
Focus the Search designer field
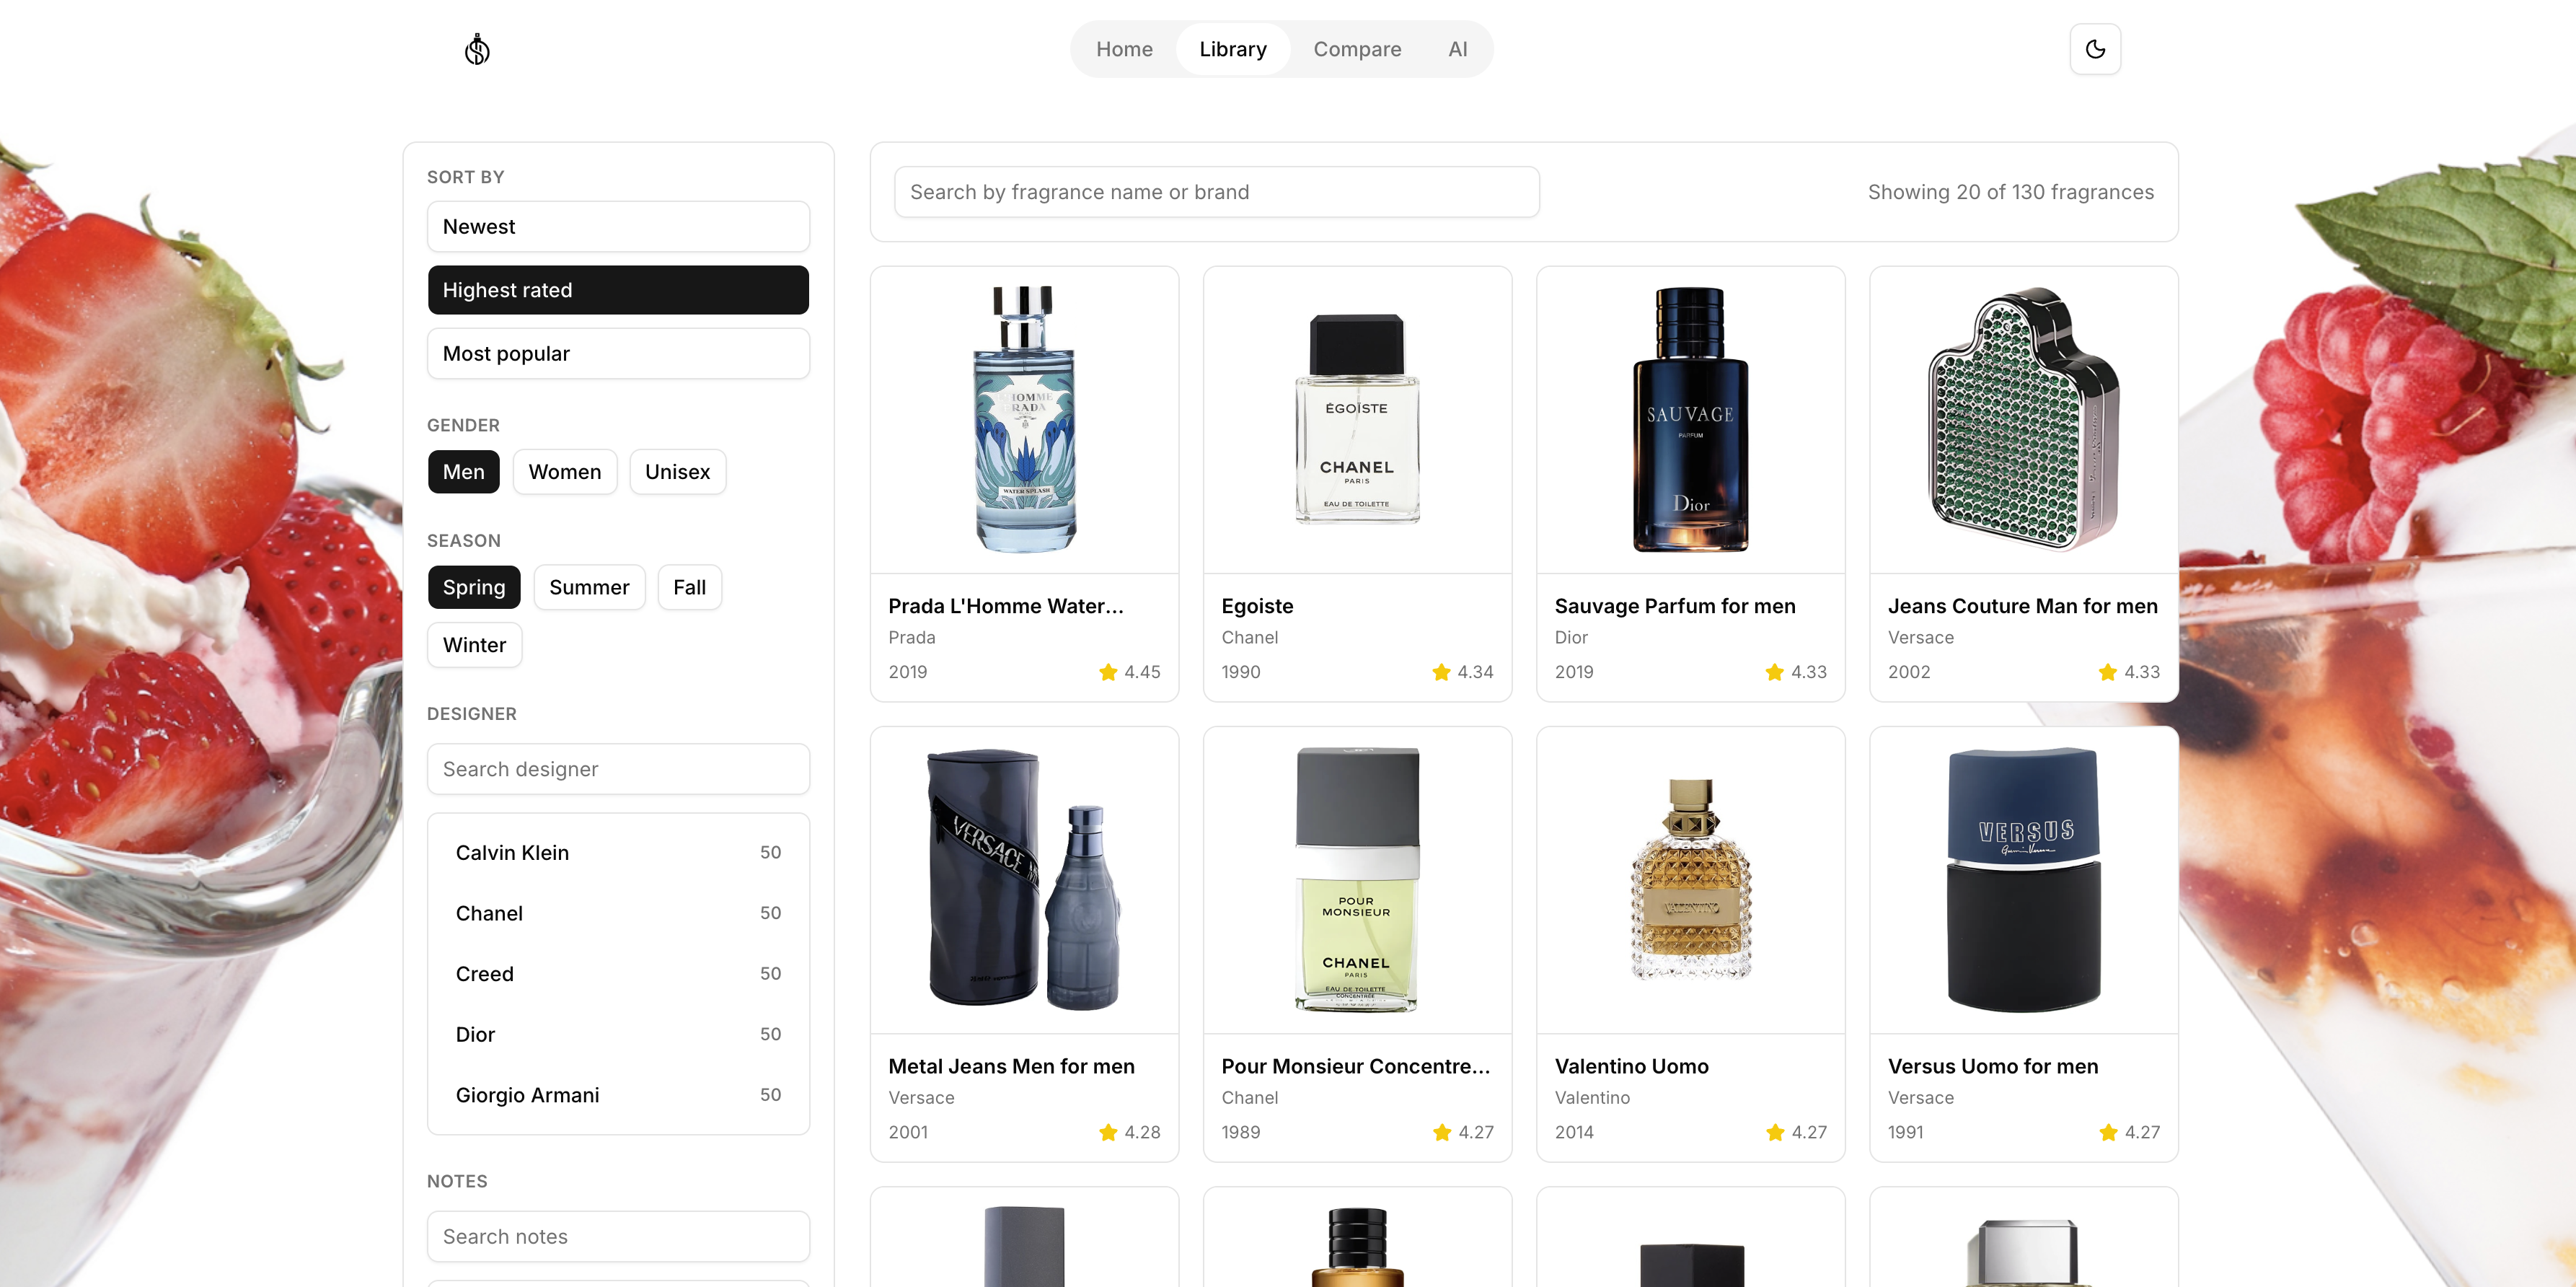click(618, 769)
